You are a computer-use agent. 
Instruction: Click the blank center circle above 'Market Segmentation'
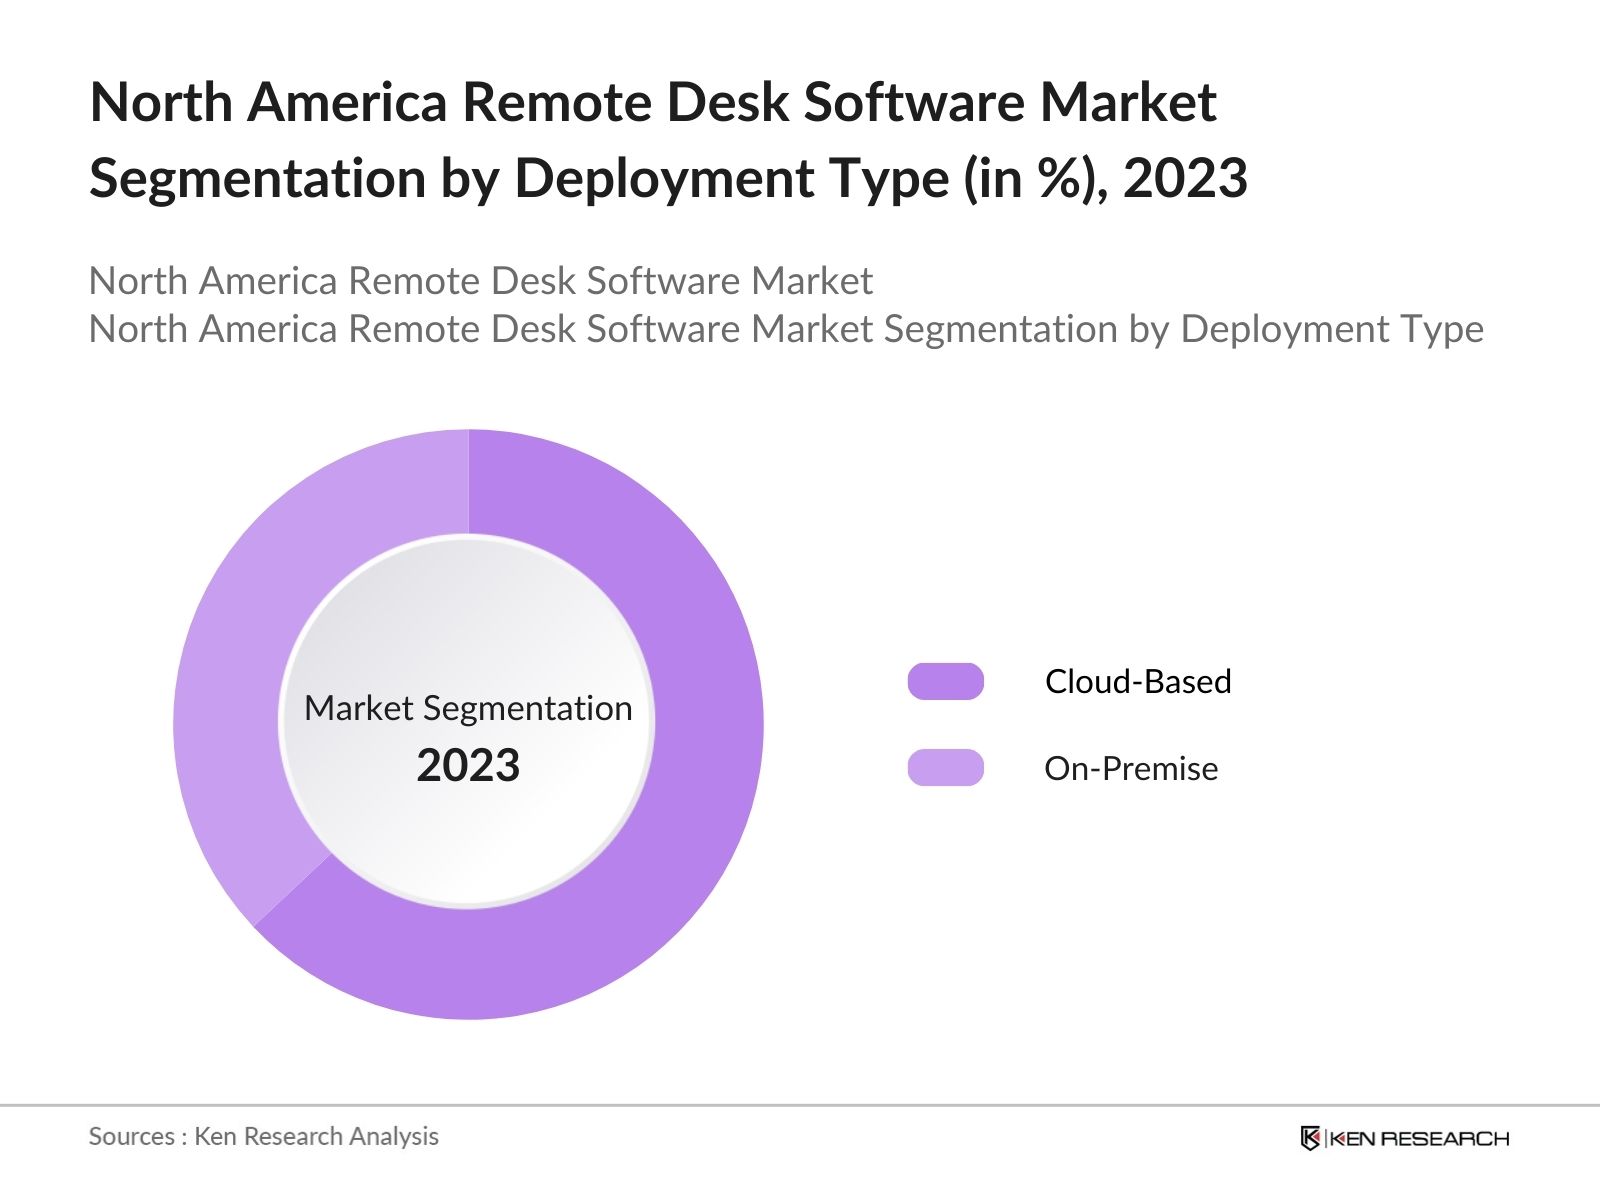pyautogui.click(x=468, y=610)
